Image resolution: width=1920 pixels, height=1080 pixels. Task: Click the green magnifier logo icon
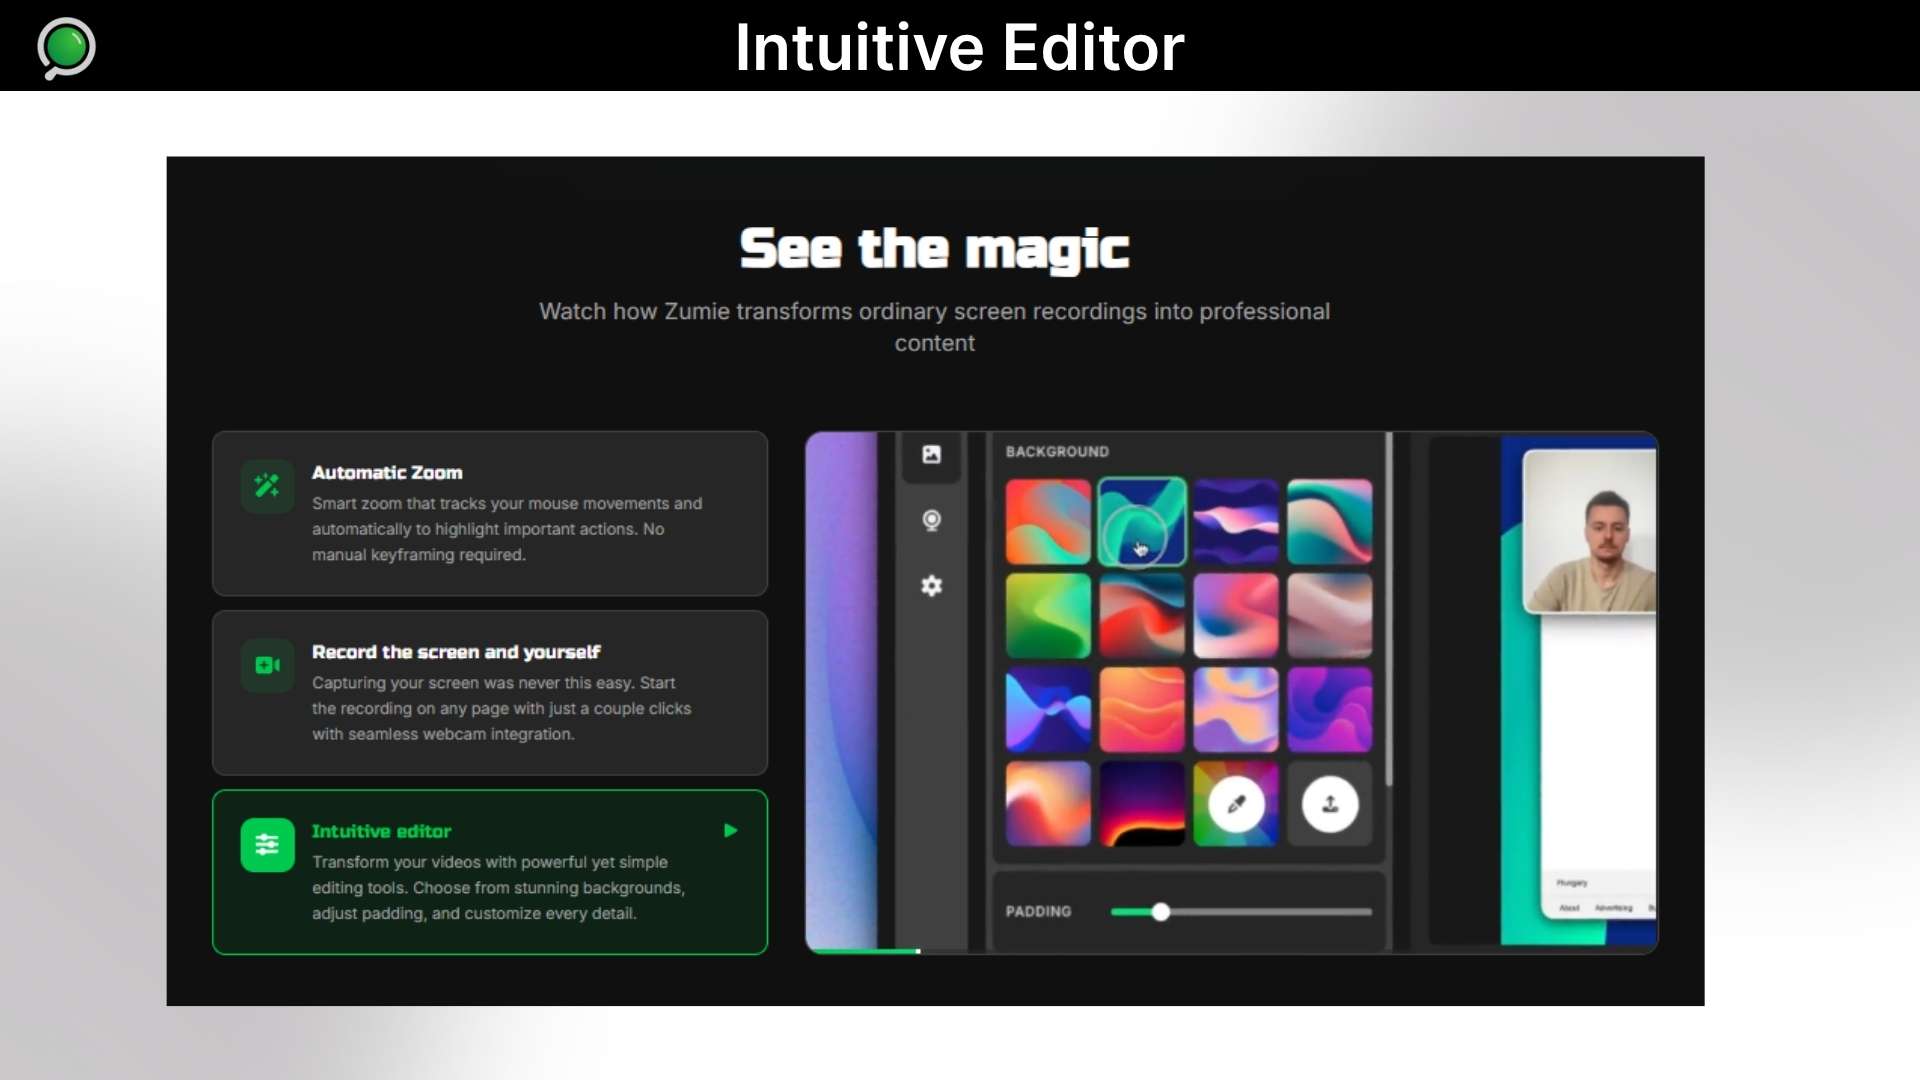[x=66, y=47]
